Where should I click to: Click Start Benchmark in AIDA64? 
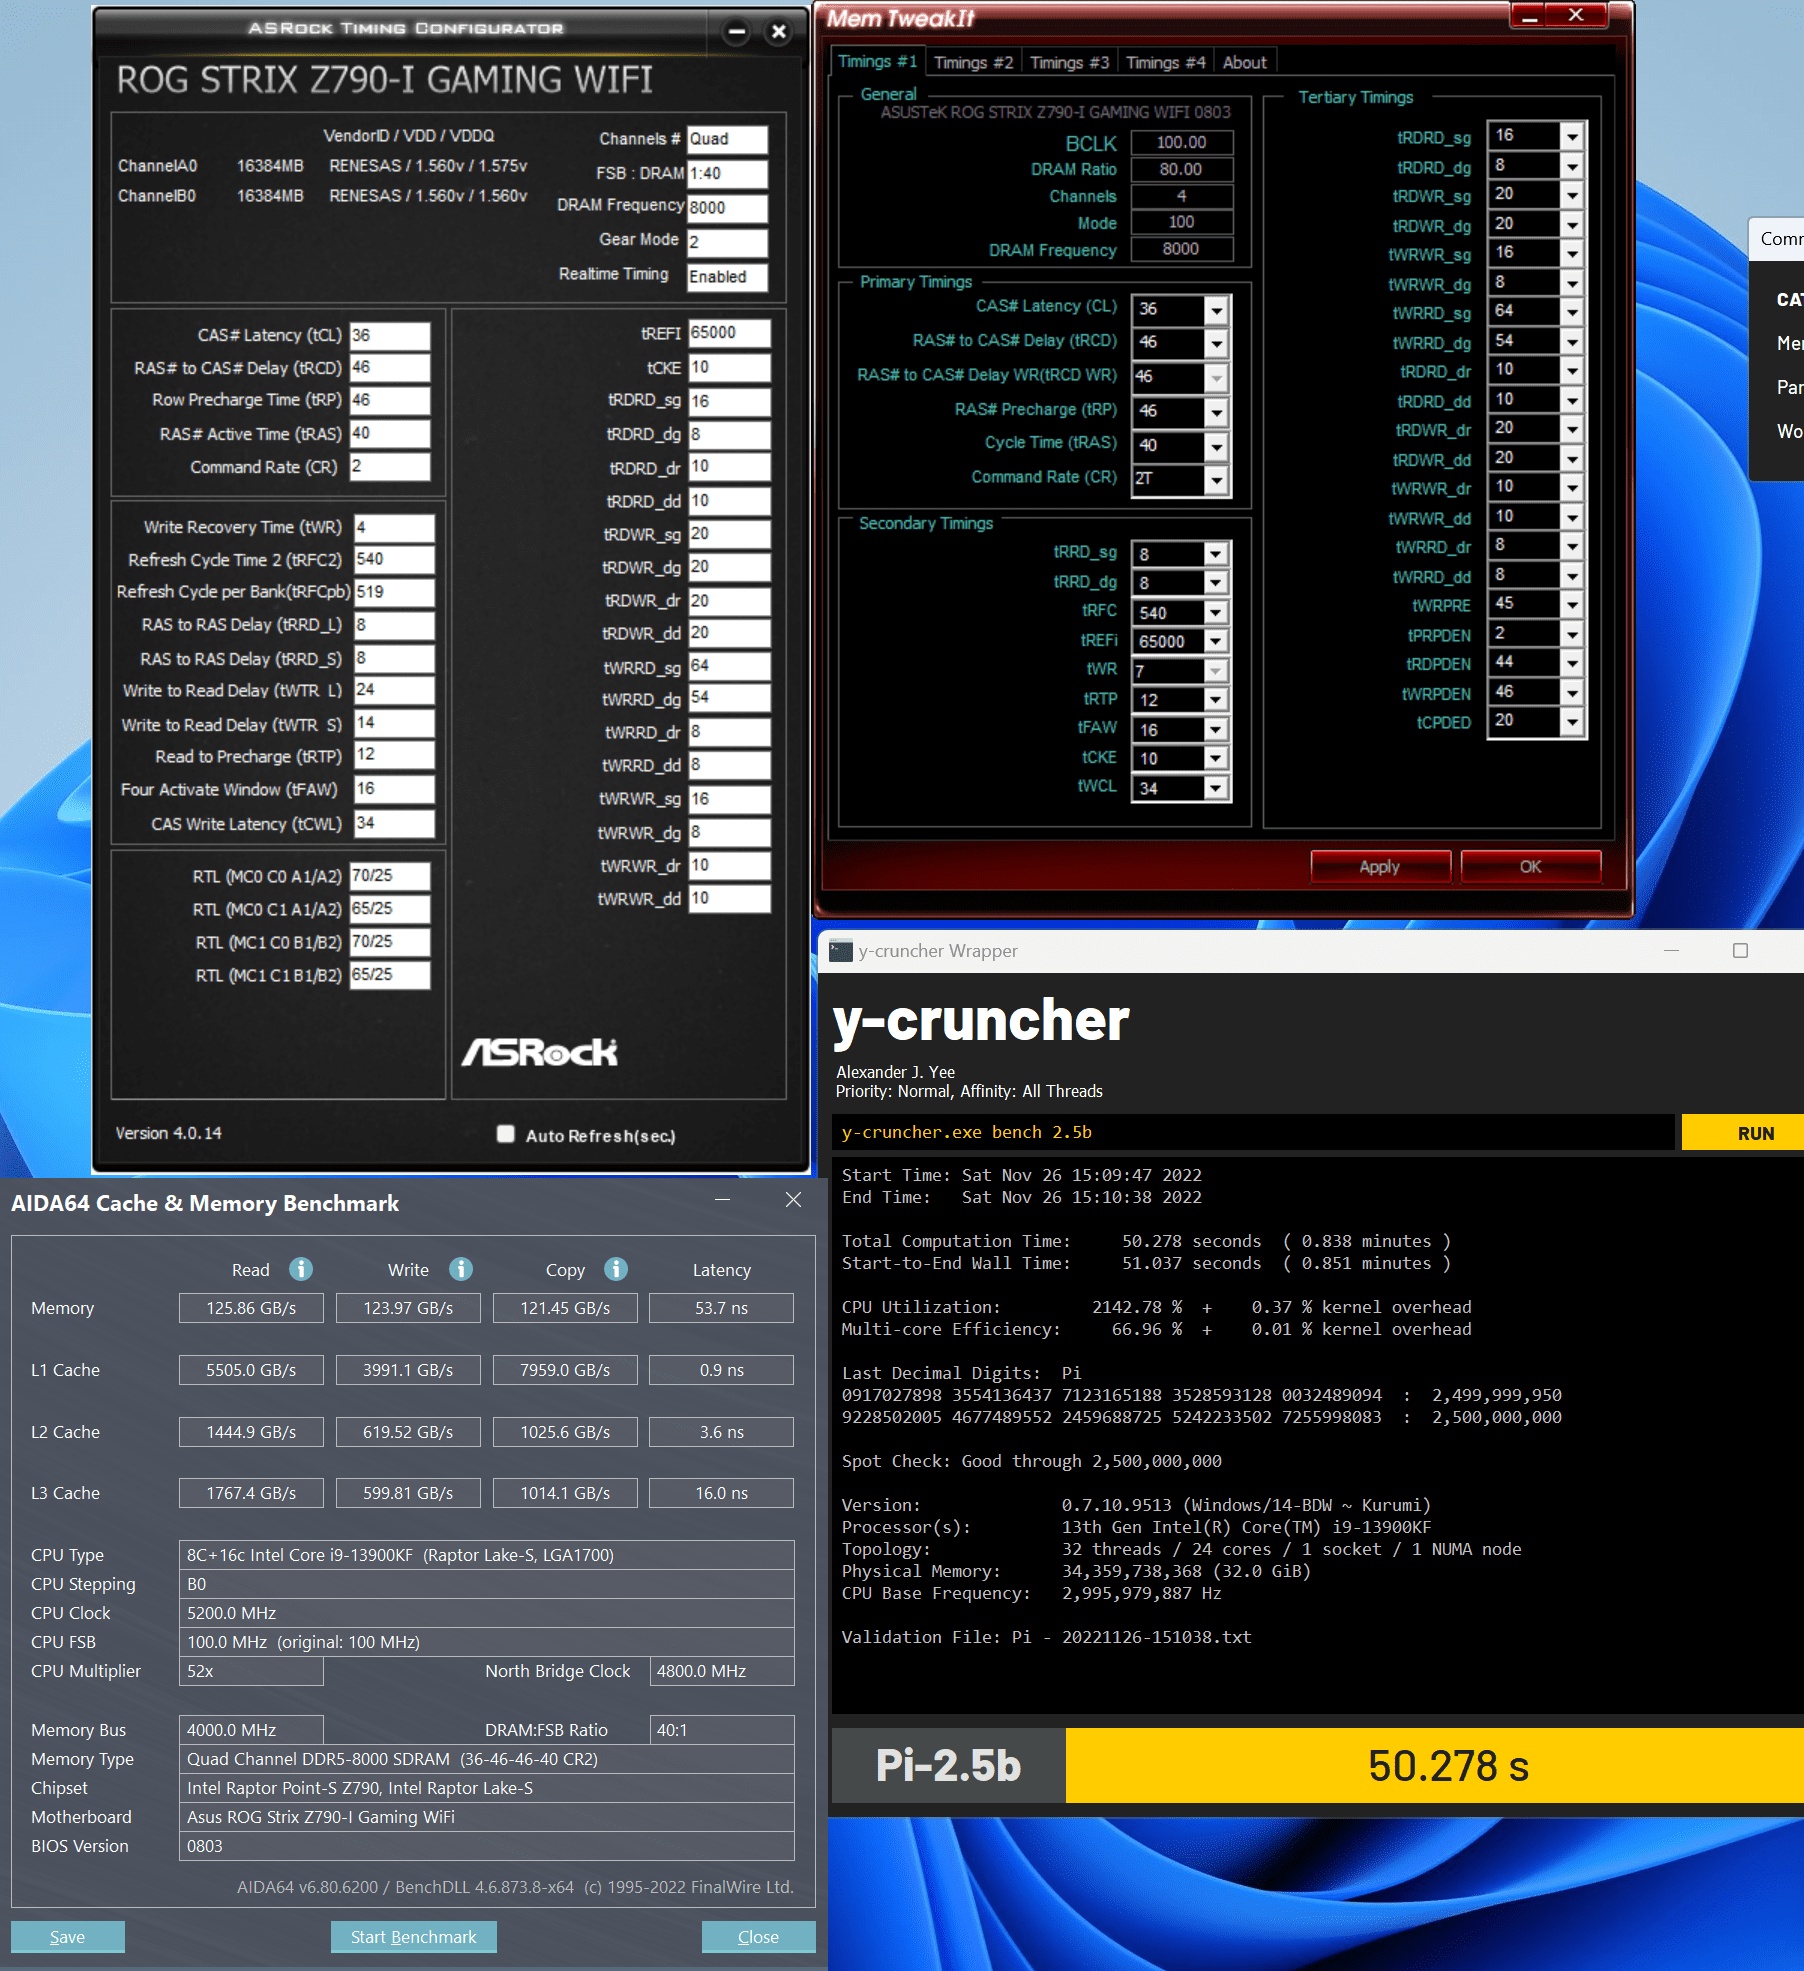point(414,1937)
